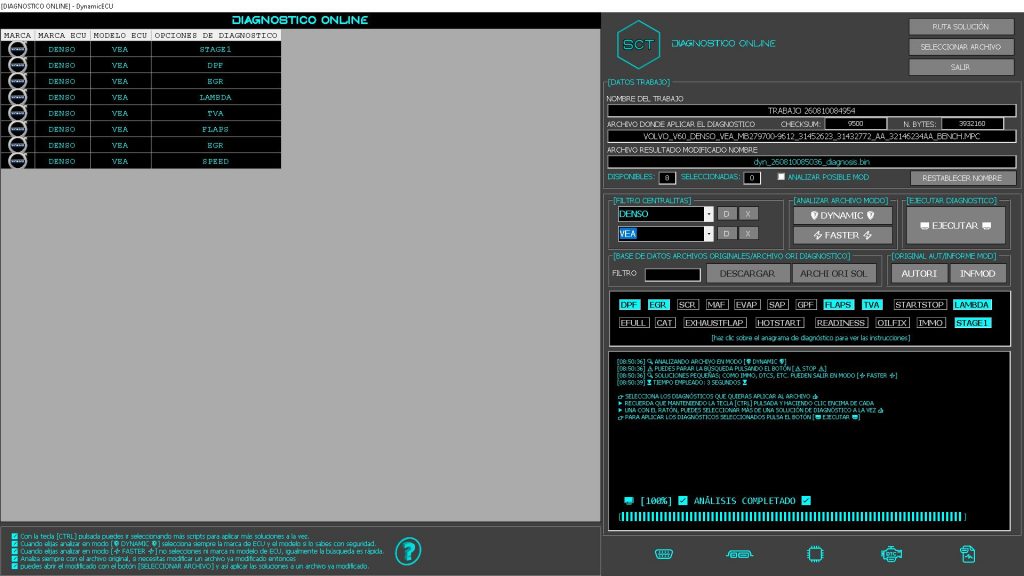Click the analysis completed progress bar
The image size is (1024, 576).
[x=792, y=517]
